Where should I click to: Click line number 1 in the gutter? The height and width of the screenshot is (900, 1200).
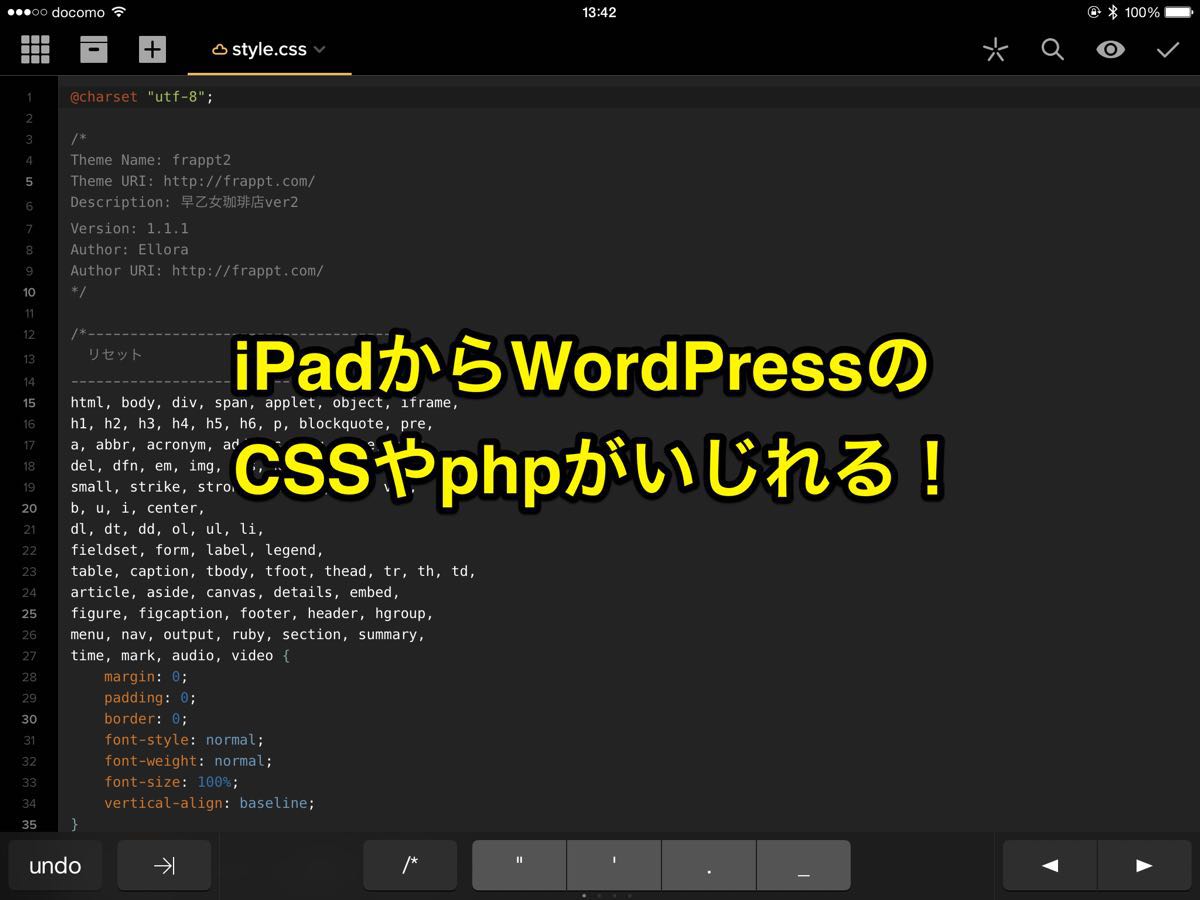(x=29, y=98)
